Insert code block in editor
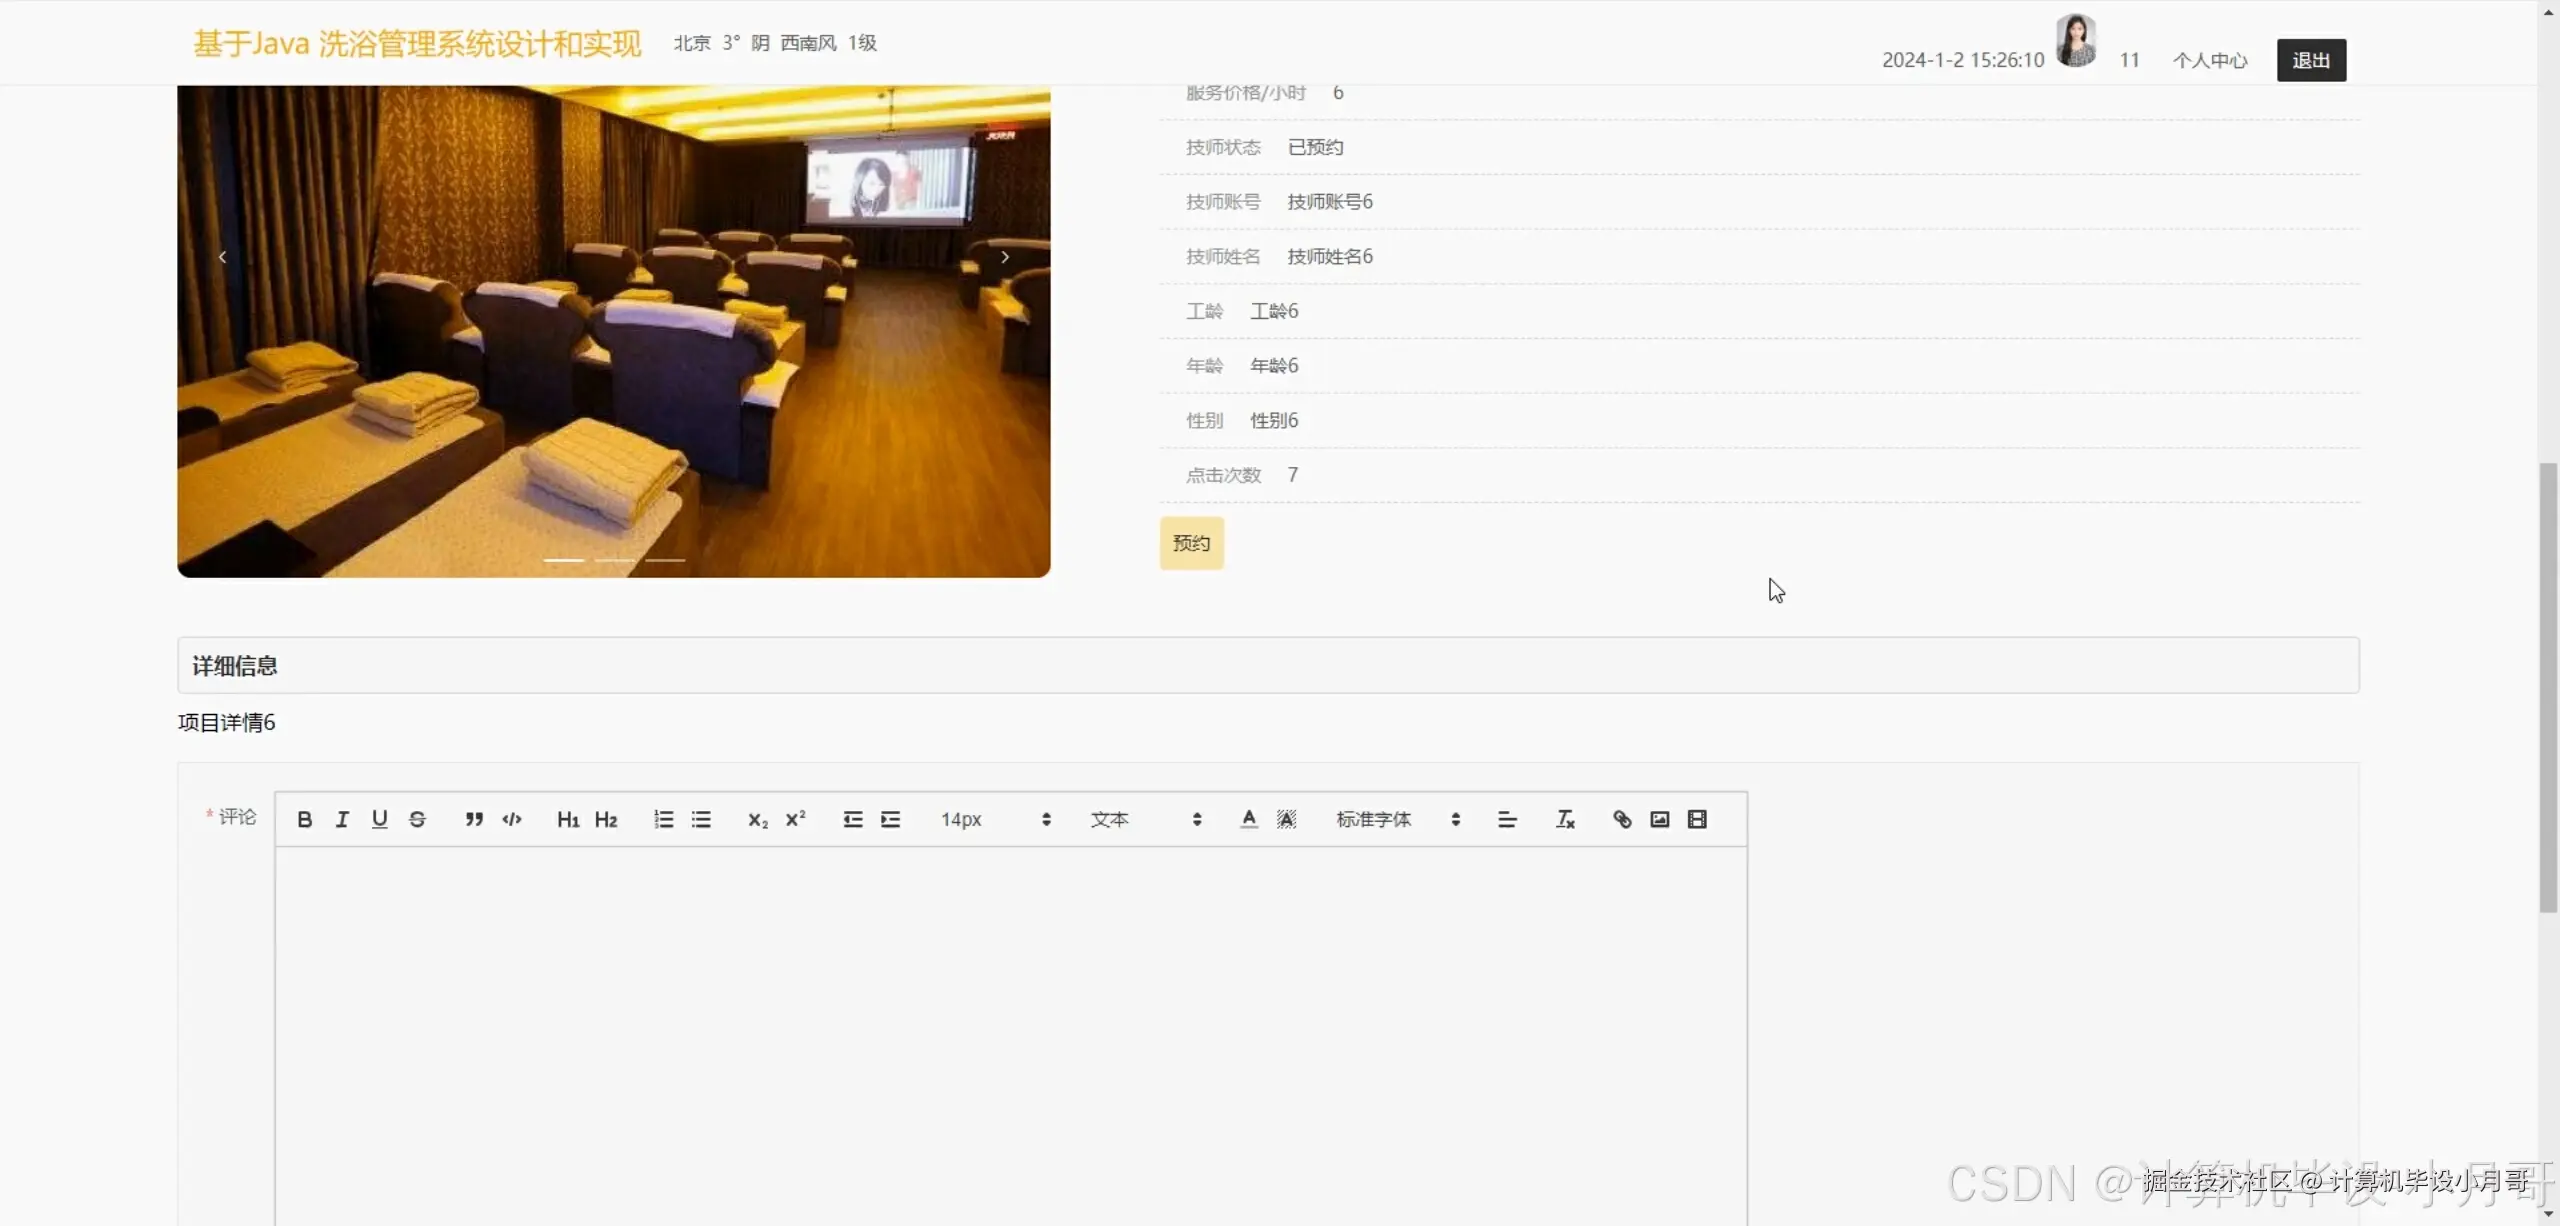The image size is (2560, 1226). pyautogui.click(x=512, y=819)
